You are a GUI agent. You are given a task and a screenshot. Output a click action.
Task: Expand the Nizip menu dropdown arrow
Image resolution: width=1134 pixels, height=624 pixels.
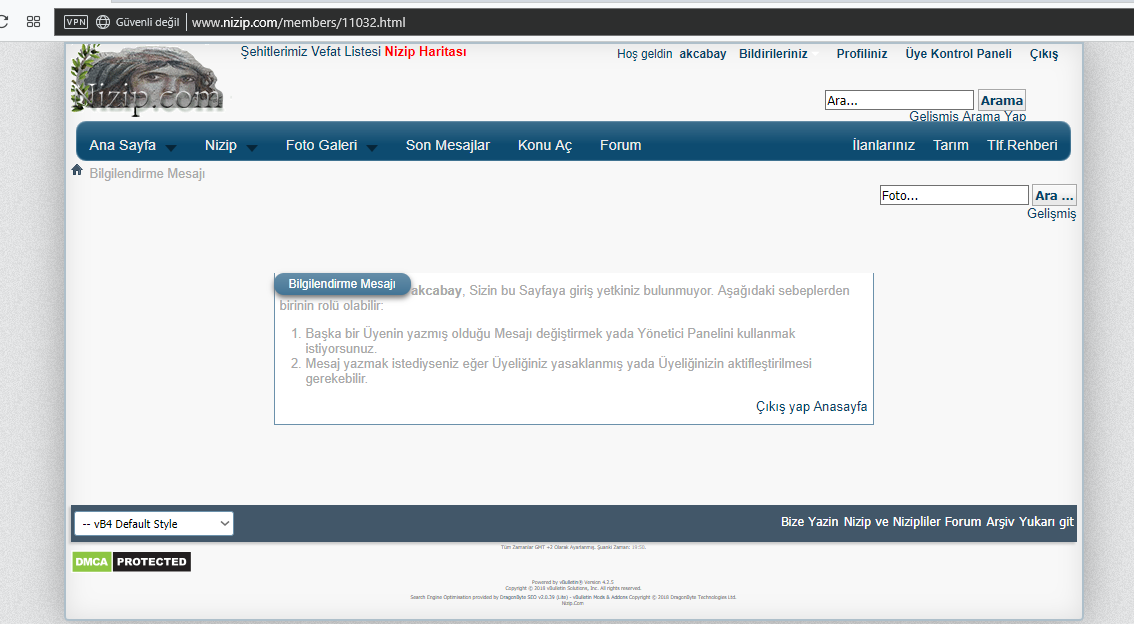click(x=252, y=148)
